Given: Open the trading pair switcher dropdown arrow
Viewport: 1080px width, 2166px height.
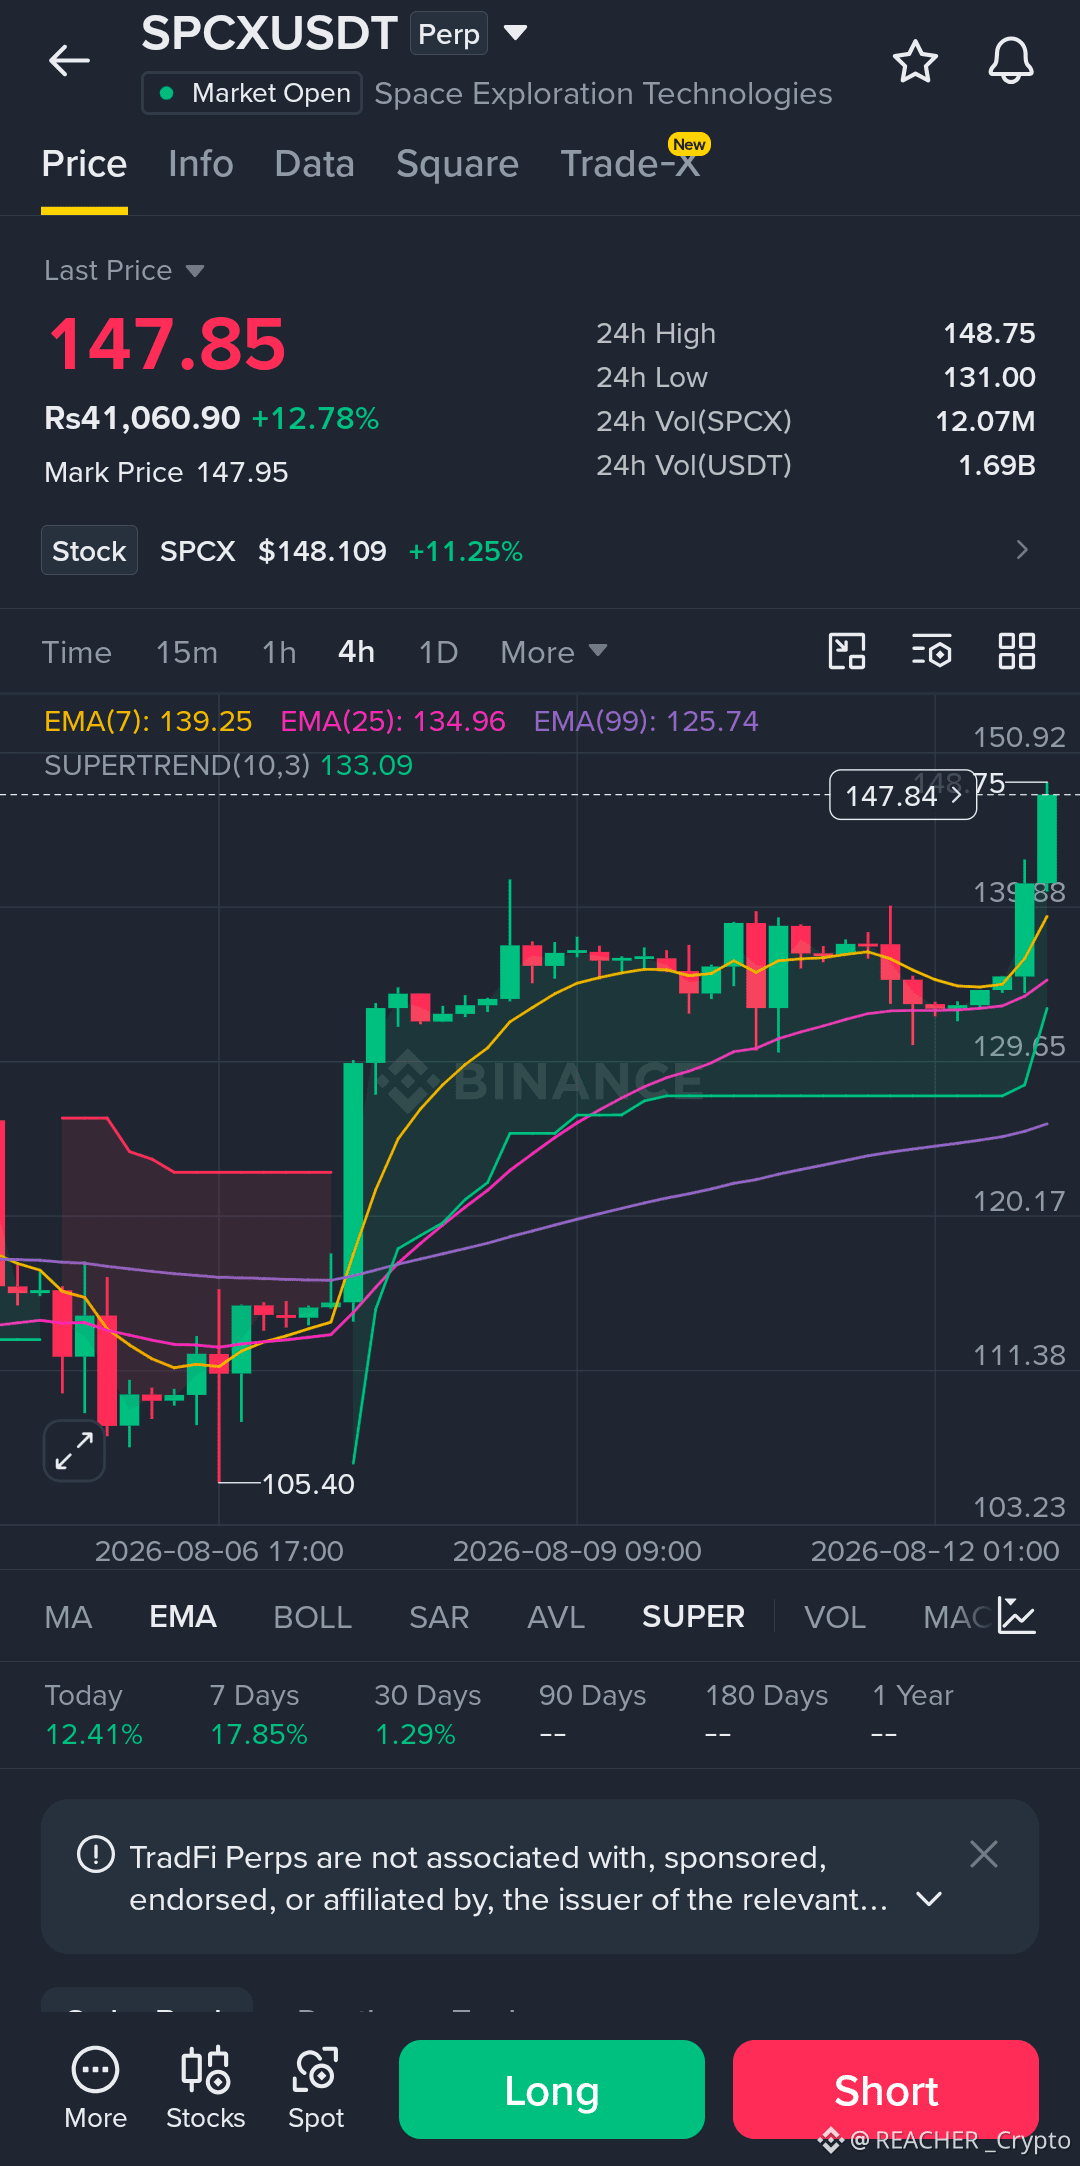Looking at the screenshot, I should (x=515, y=33).
